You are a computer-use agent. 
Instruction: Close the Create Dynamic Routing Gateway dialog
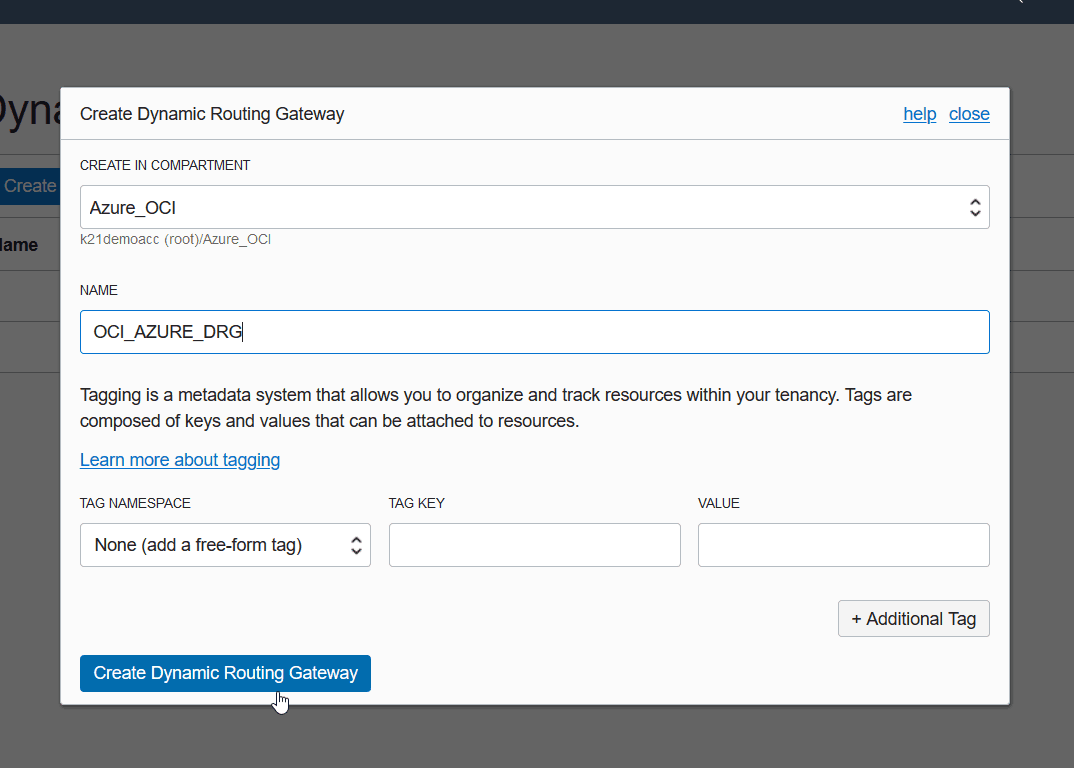969,114
